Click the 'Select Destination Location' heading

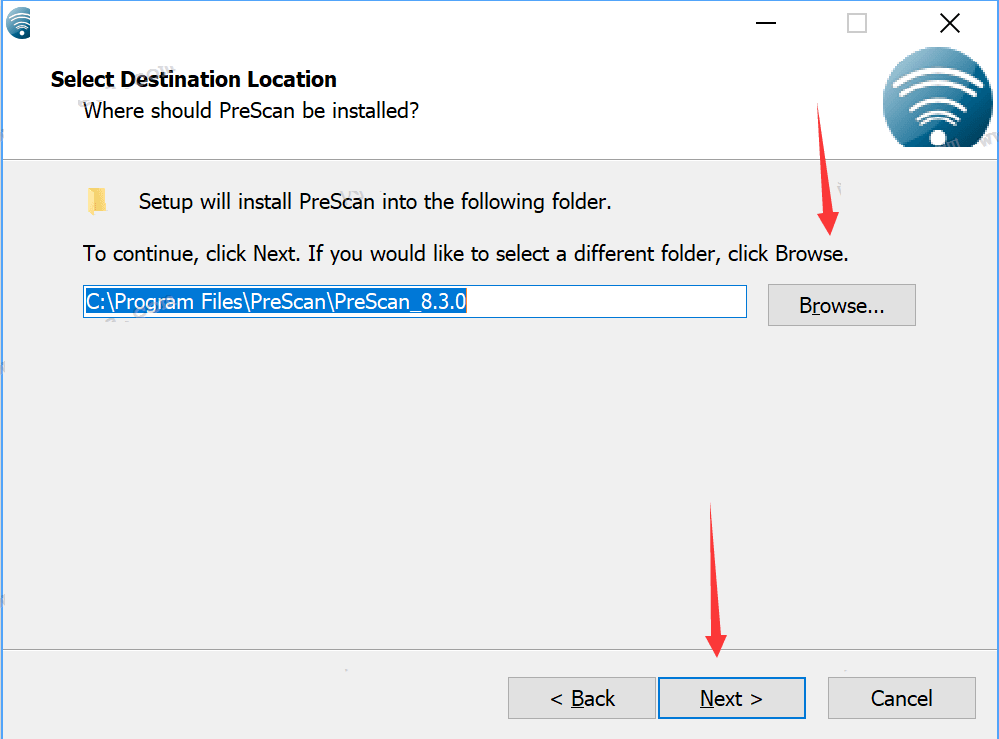point(194,79)
